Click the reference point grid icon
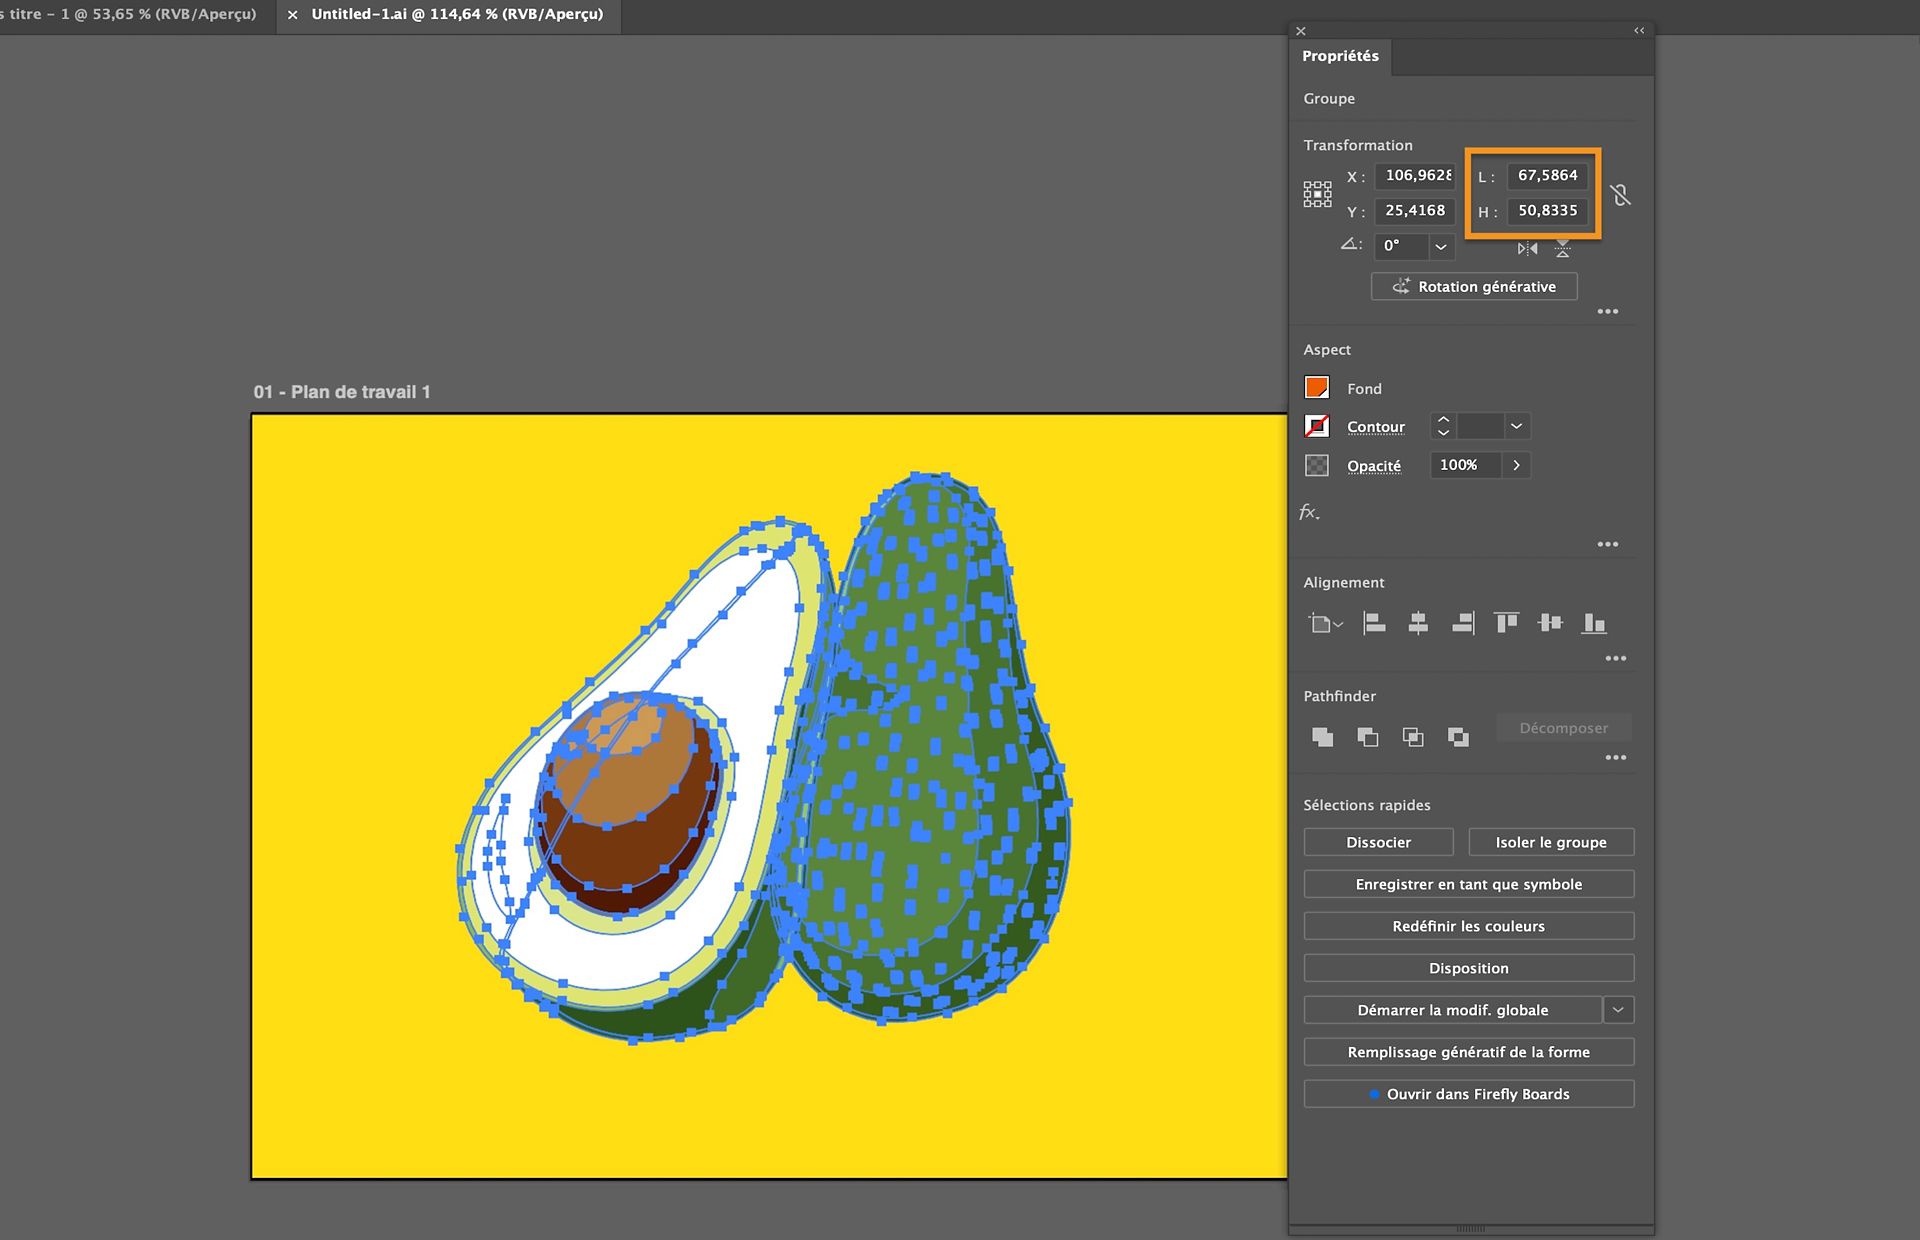 pos(1317,194)
